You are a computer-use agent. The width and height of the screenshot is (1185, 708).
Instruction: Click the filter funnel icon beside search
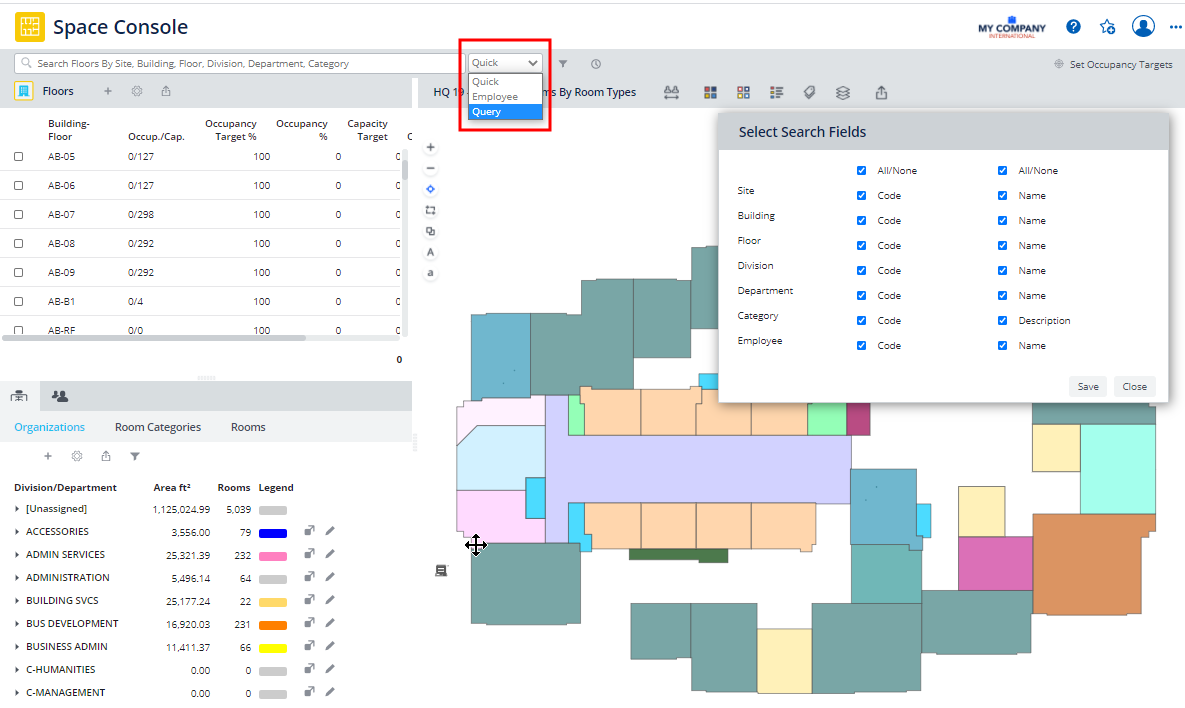pos(563,64)
